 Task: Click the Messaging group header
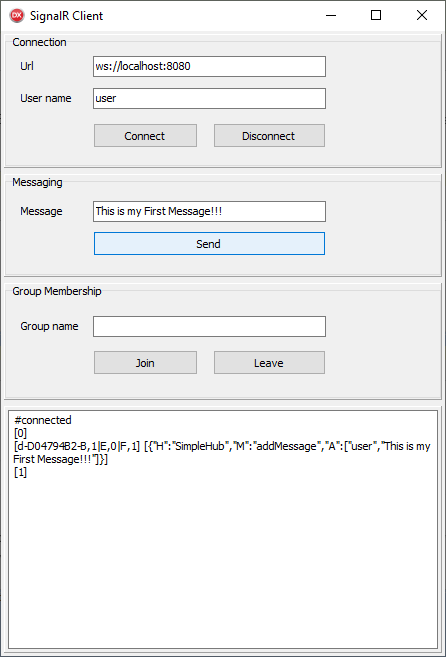pos(37,182)
